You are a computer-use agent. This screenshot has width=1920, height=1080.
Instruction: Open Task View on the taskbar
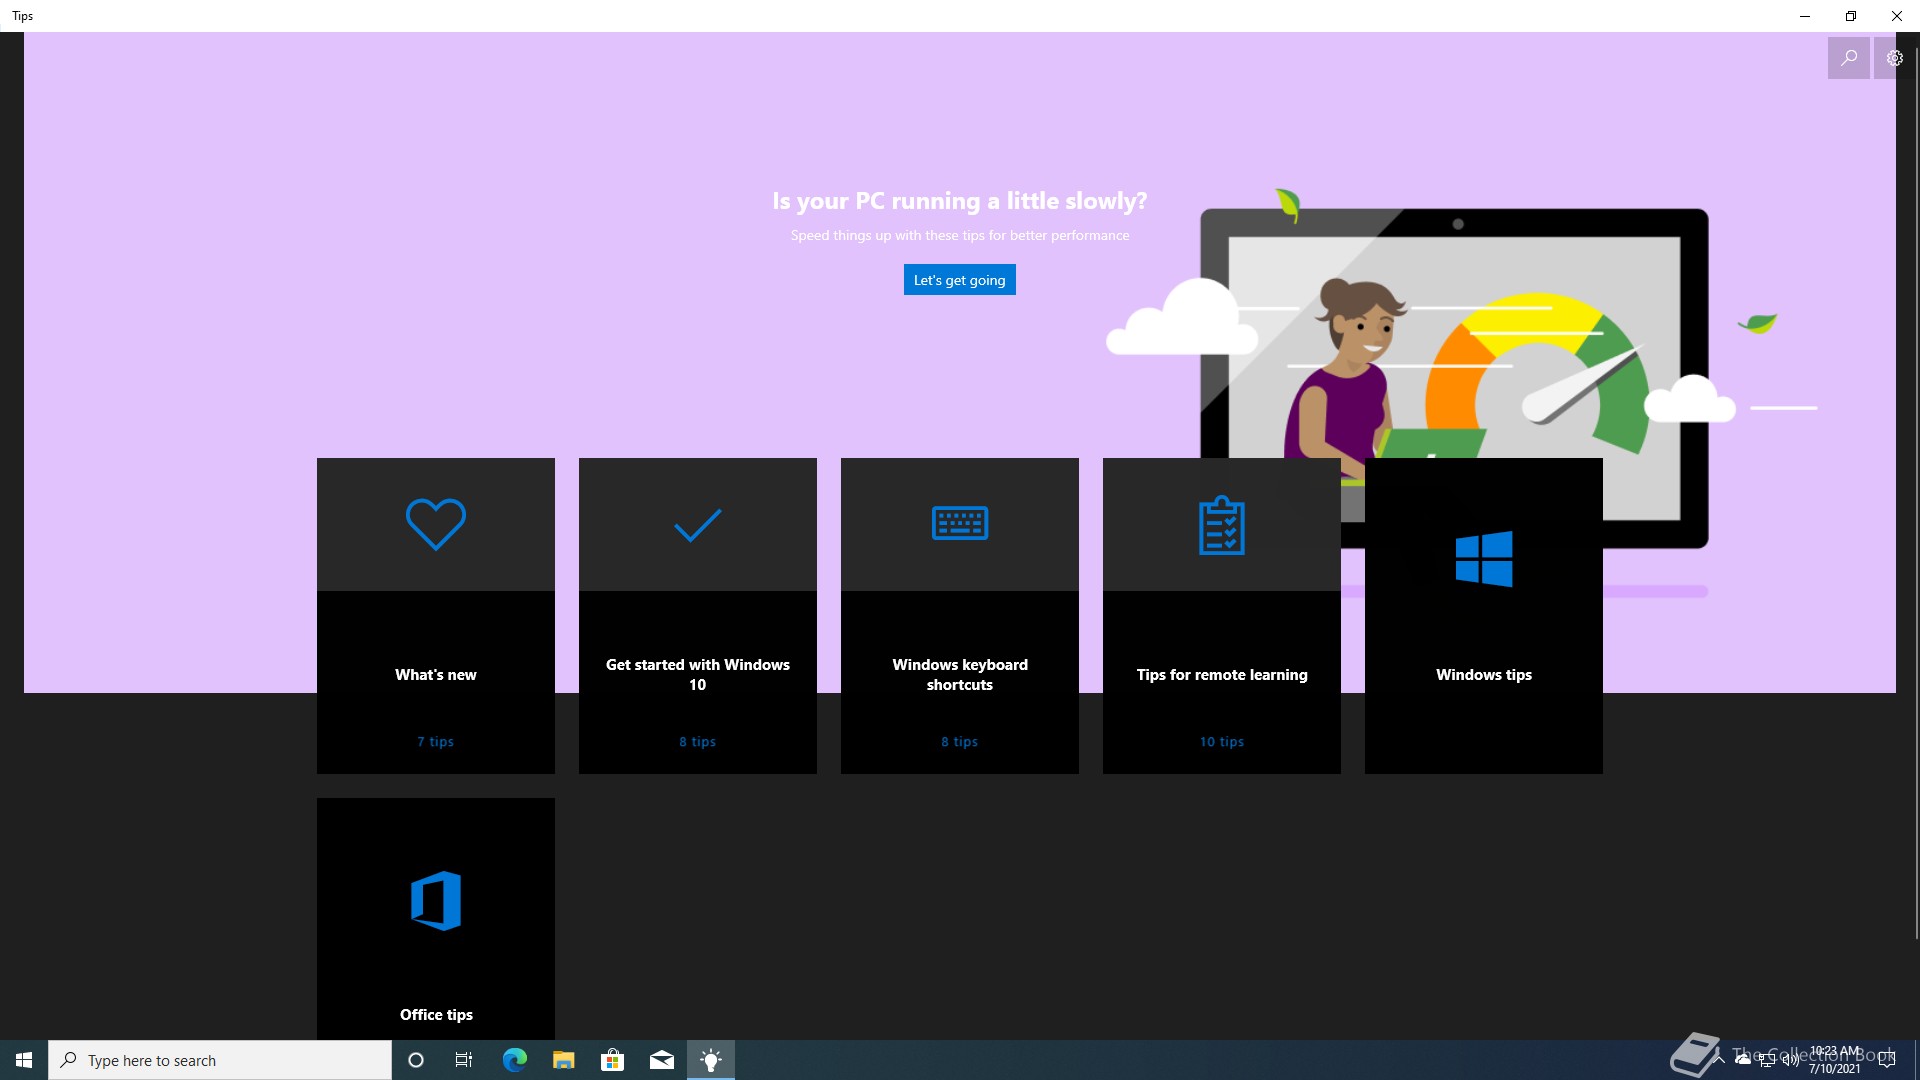coord(464,1060)
